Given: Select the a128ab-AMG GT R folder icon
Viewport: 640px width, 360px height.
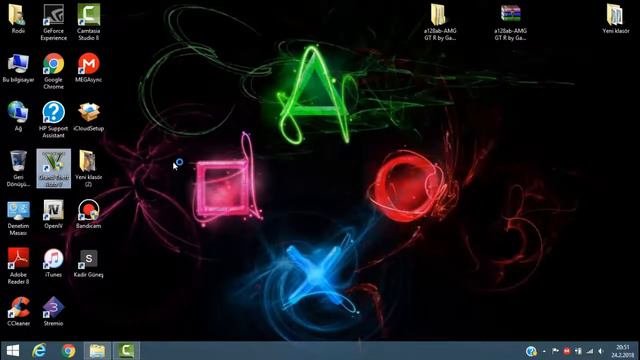Looking at the screenshot, I should click(440, 22).
